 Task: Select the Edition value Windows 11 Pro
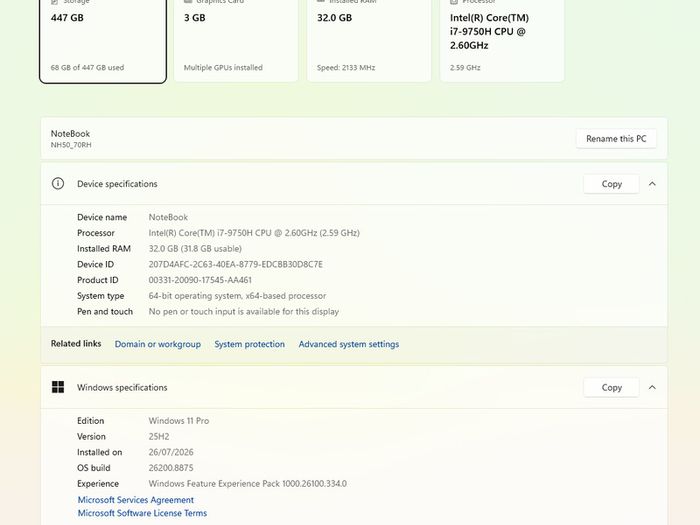click(x=179, y=421)
